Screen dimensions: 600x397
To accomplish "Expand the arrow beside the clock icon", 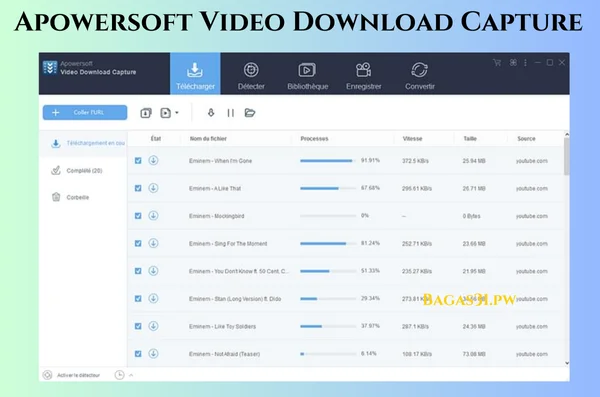I will pyautogui.click(x=131, y=375).
